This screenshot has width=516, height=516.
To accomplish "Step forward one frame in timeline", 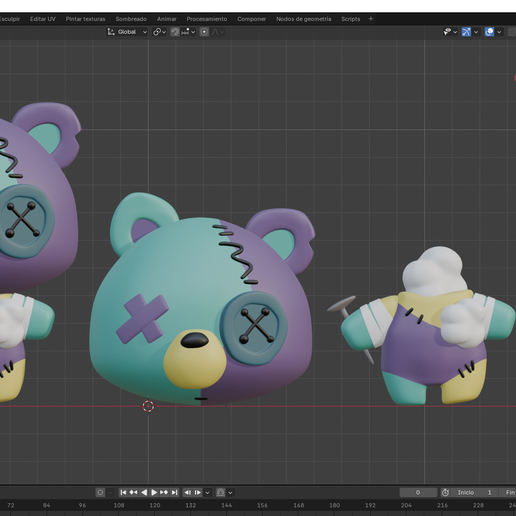I will (x=198, y=492).
